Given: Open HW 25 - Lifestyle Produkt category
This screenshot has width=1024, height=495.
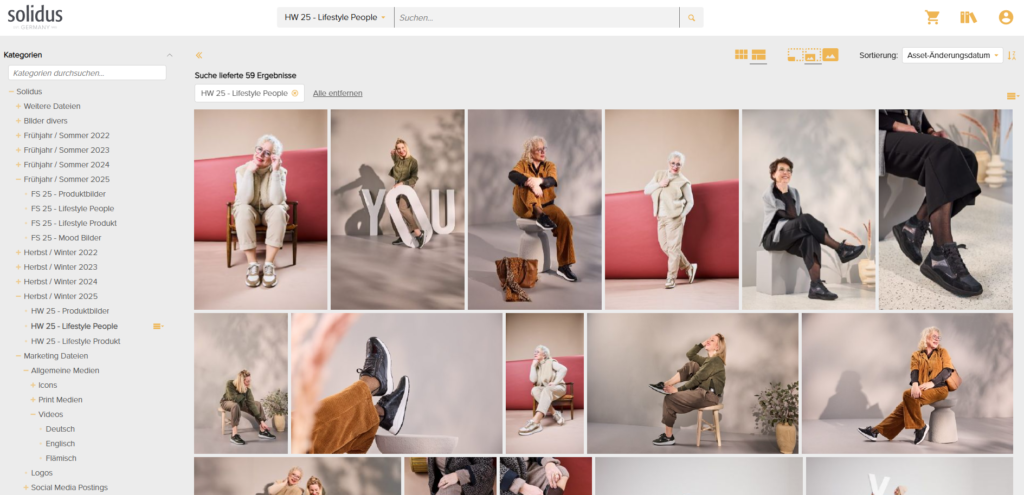Looking at the screenshot, I should (x=75, y=341).
